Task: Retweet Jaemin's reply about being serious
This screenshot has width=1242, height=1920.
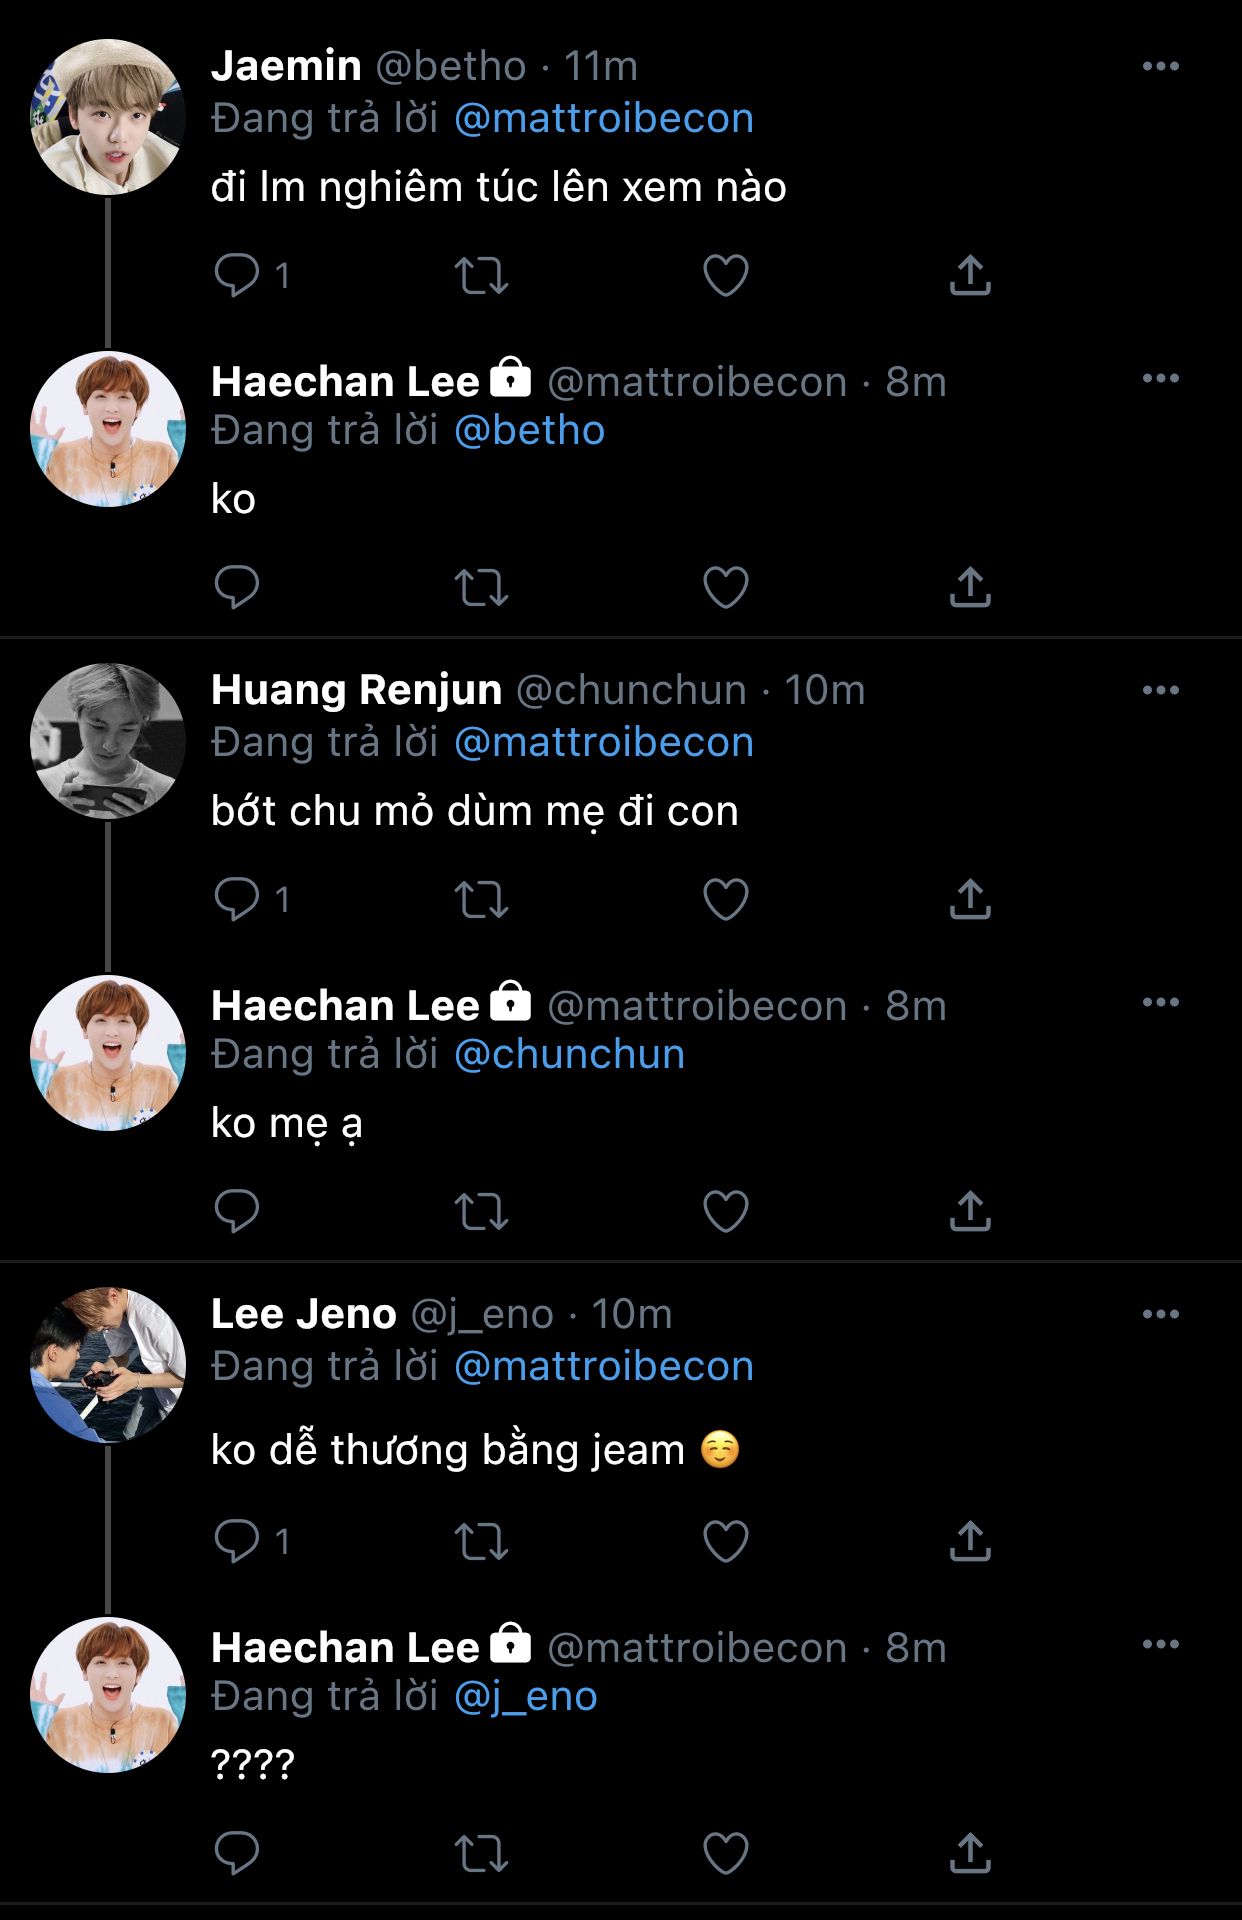Action: tap(481, 275)
